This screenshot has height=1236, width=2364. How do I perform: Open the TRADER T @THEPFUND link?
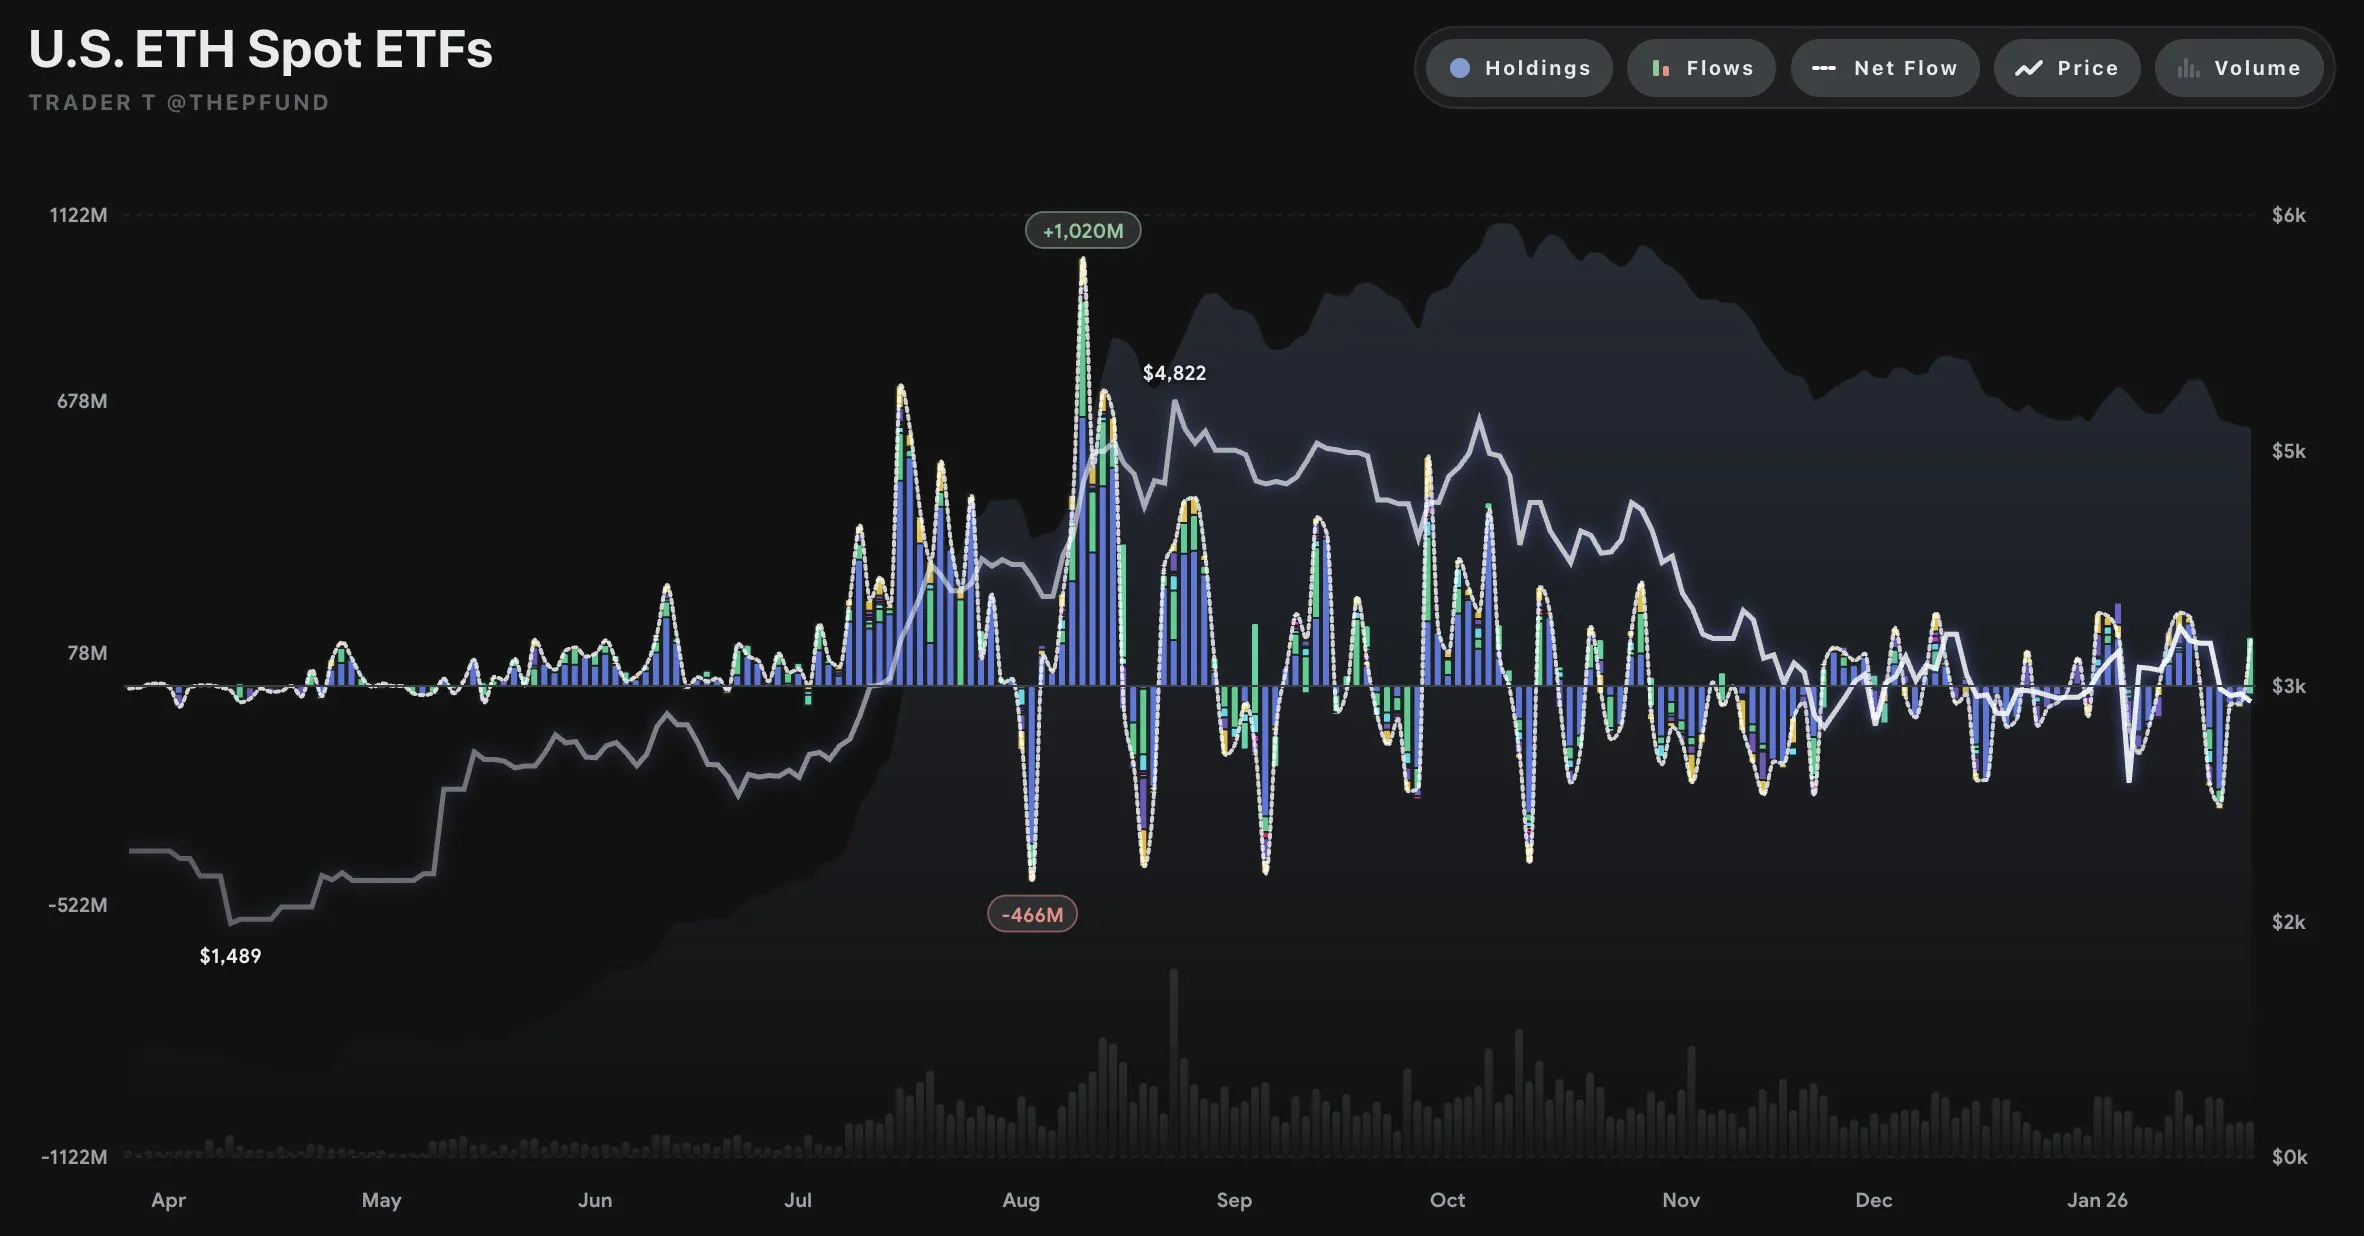177,102
